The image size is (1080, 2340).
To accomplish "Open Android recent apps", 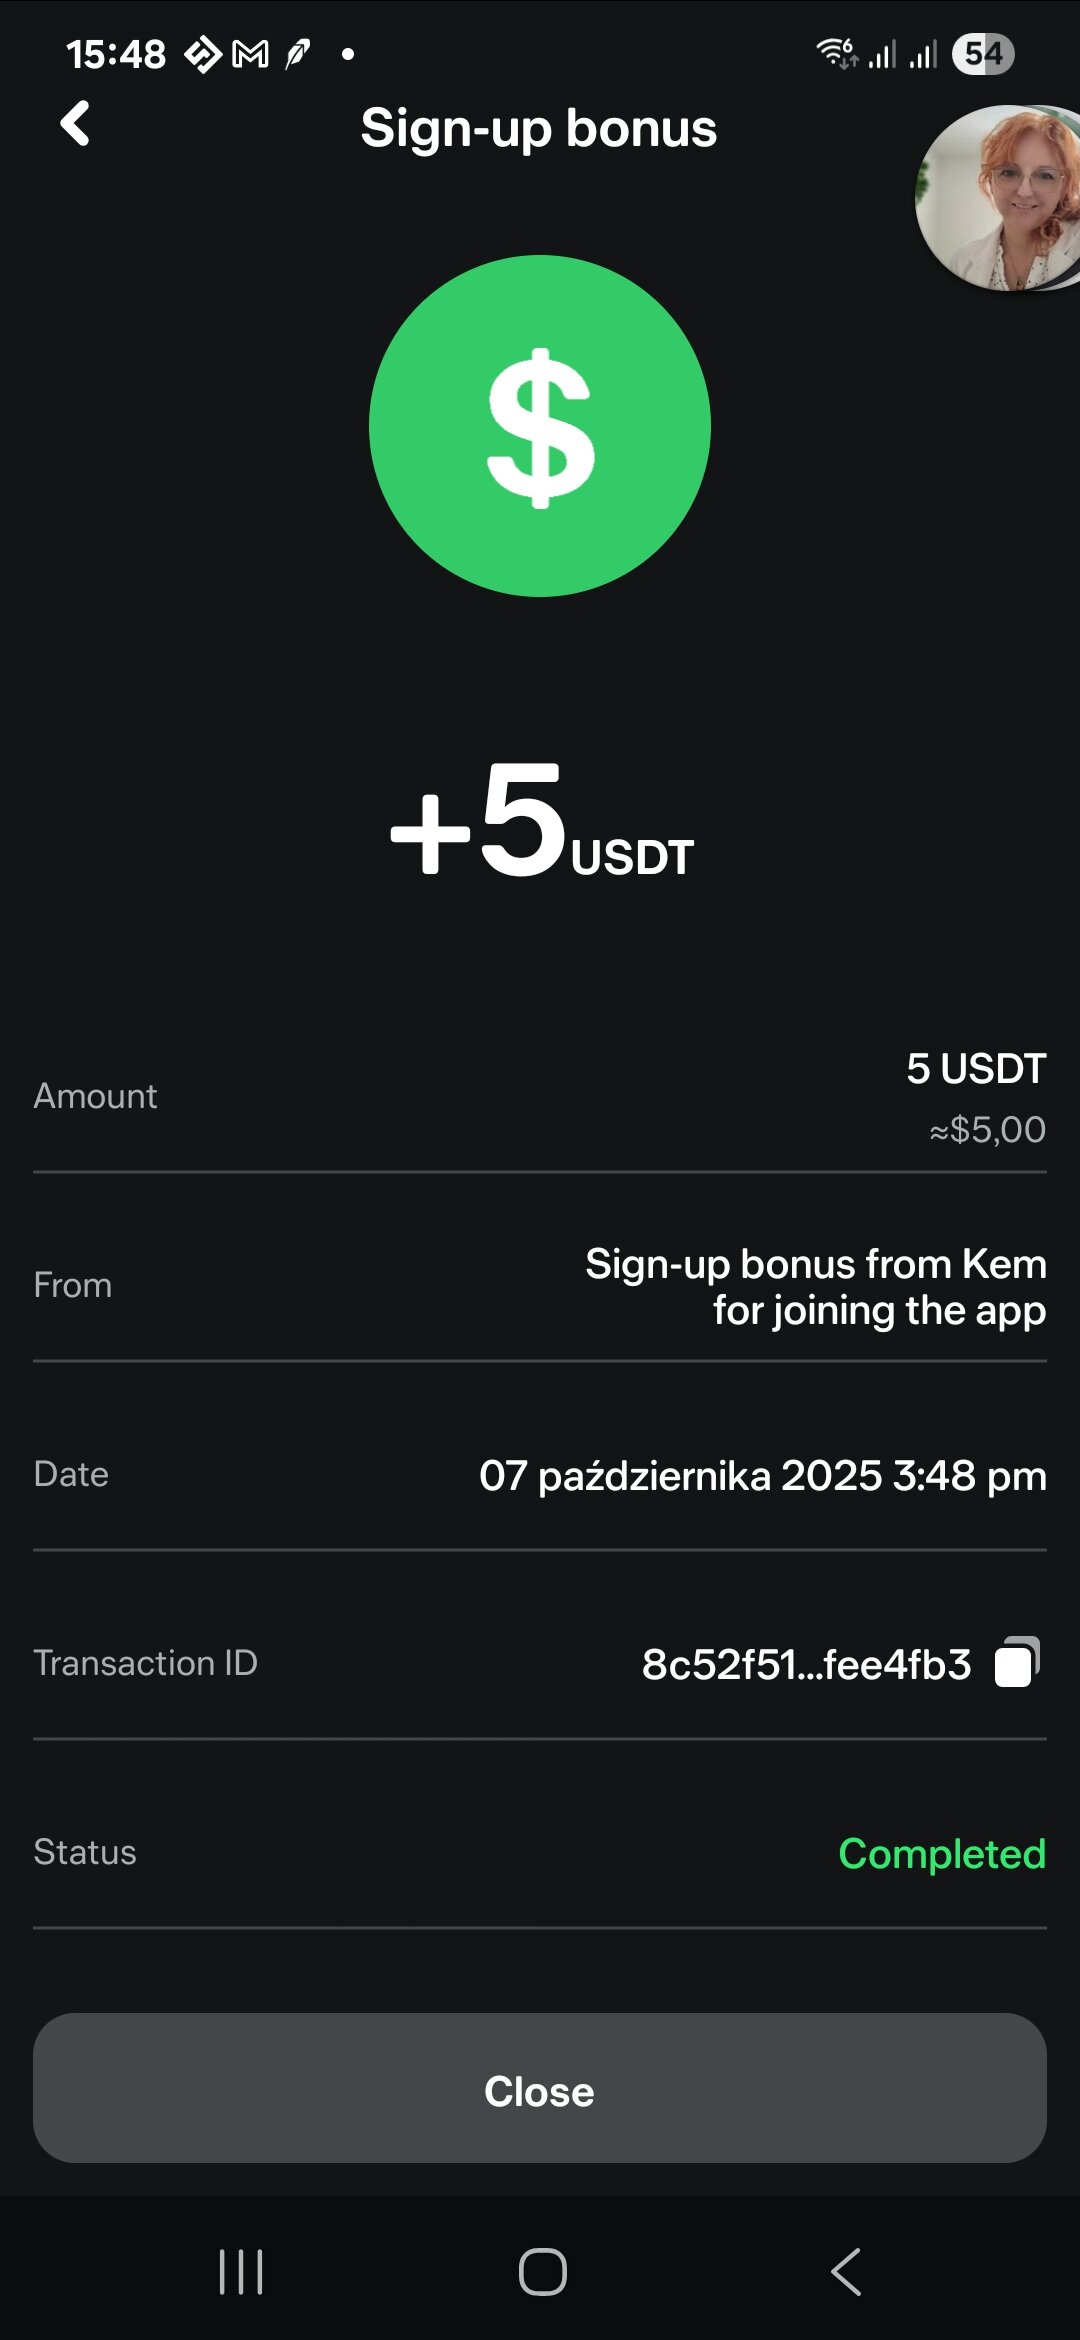I will point(241,2272).
